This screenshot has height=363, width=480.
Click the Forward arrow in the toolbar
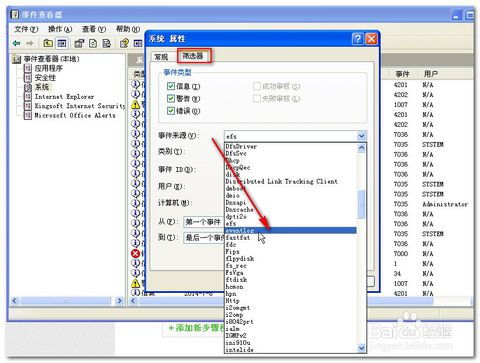pyautogui.click(x=30, y=43)
